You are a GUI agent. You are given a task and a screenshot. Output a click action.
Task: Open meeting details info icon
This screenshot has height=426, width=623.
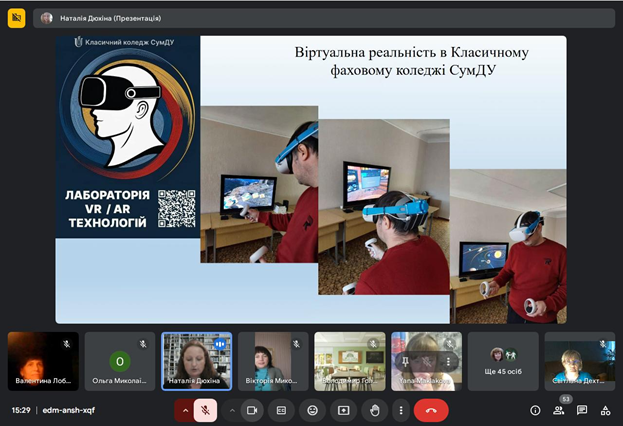535,410
